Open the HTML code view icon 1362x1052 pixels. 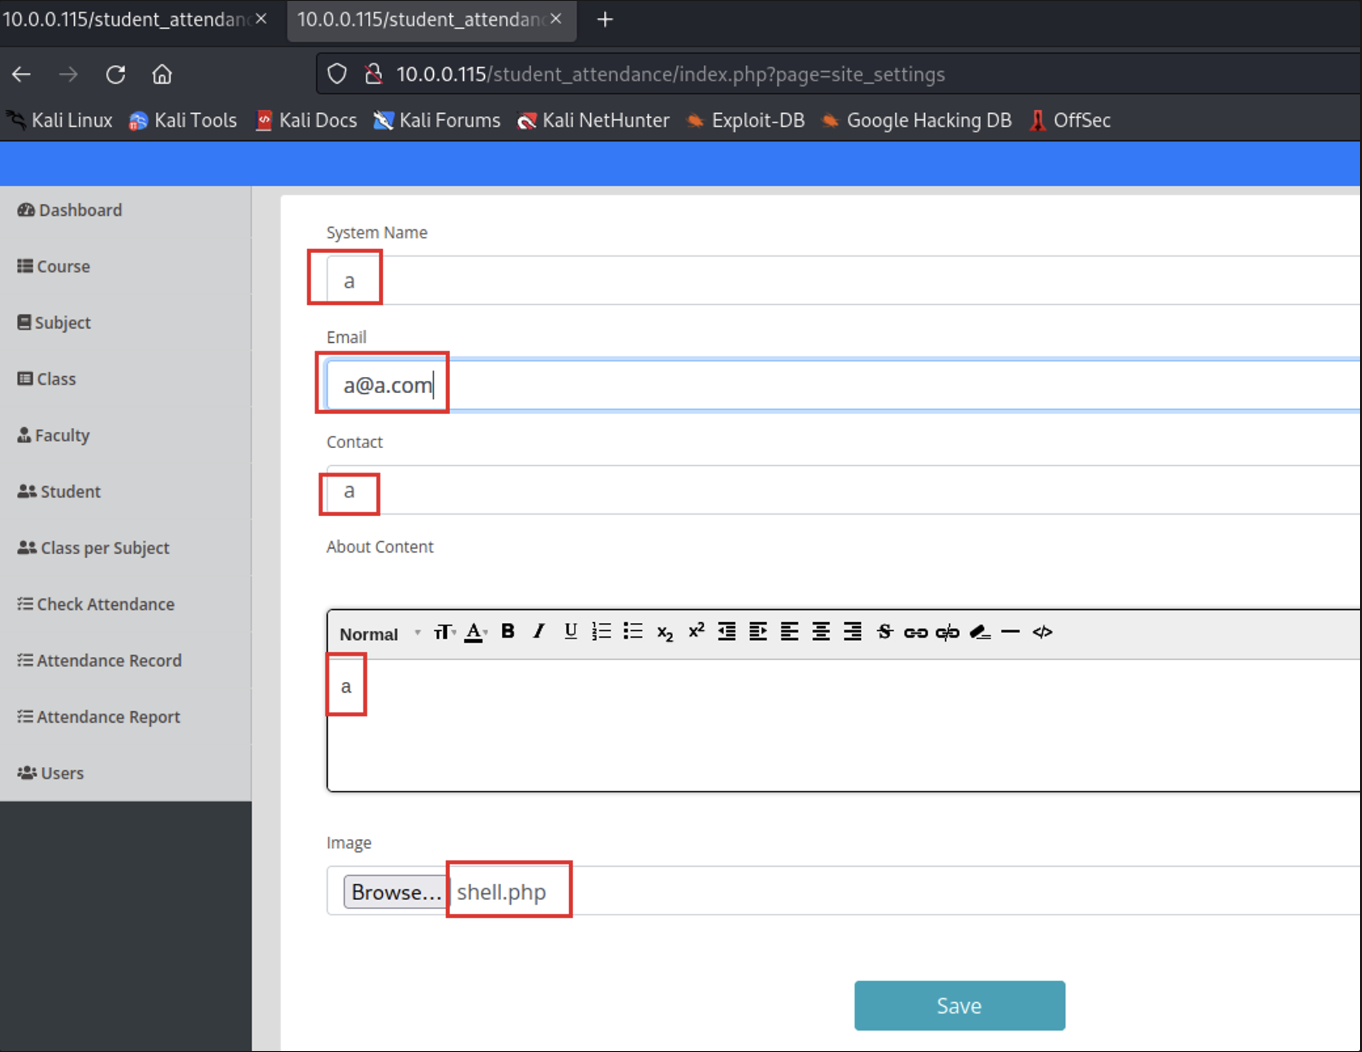(x=1042, y=632)
